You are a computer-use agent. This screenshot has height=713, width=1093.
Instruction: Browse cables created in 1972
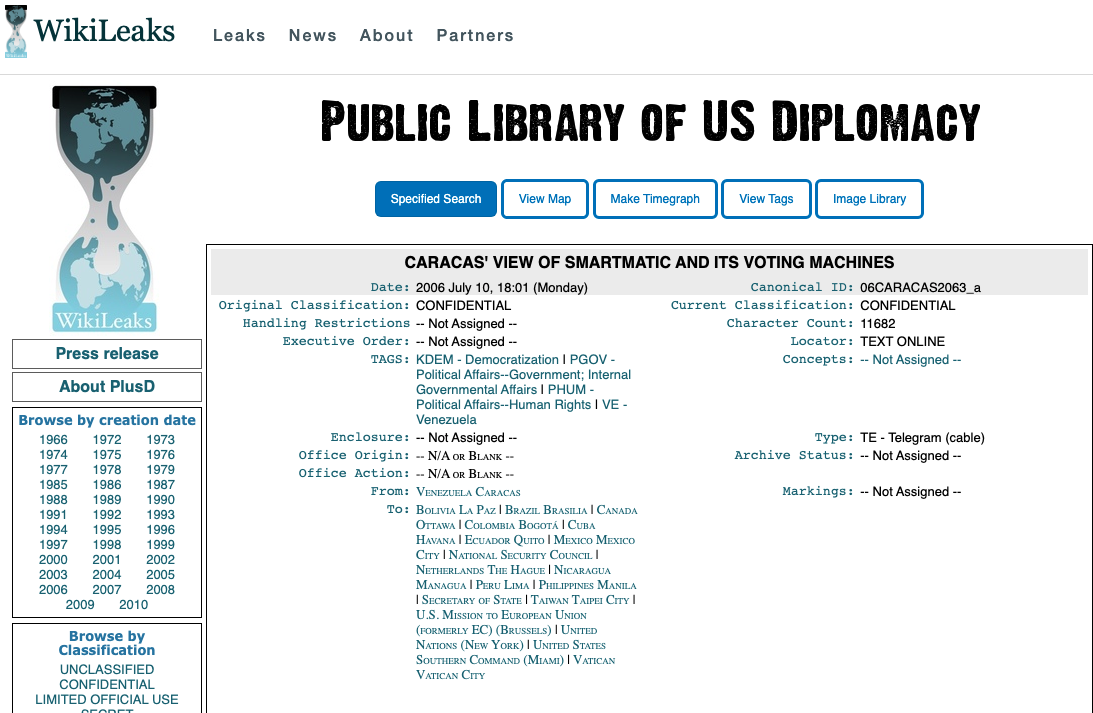[x=107, y=440]
